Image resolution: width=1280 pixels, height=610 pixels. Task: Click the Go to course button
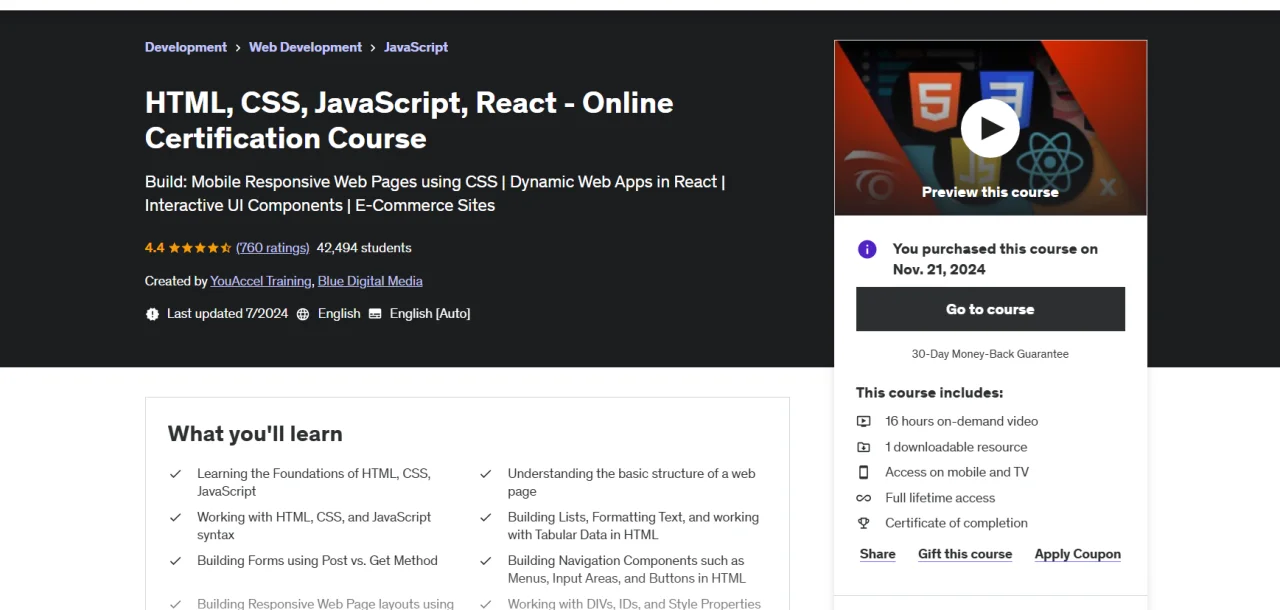[x=990, y=309]
